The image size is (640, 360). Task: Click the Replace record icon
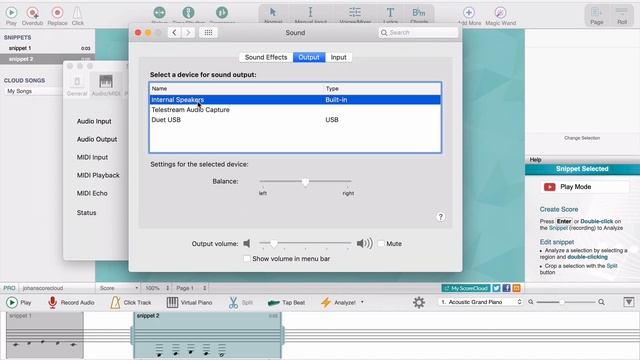point(57,13)
